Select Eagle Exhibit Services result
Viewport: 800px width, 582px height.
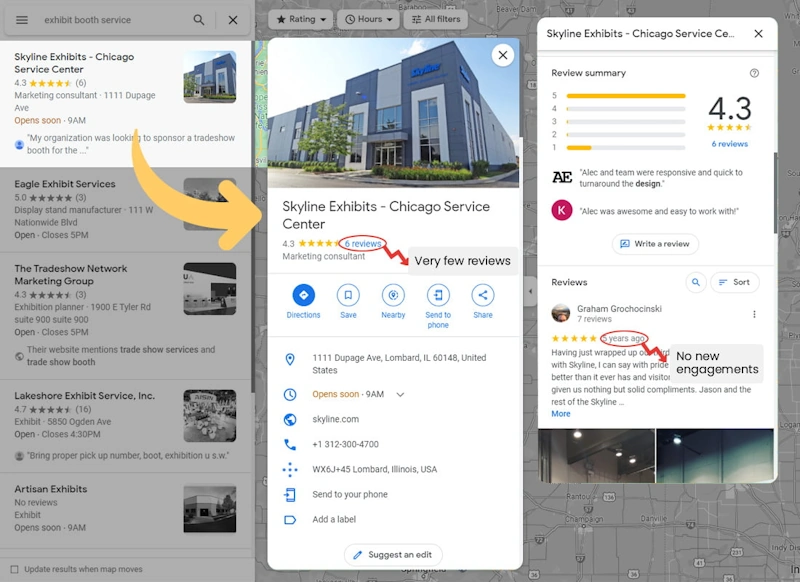coord(126,210)
